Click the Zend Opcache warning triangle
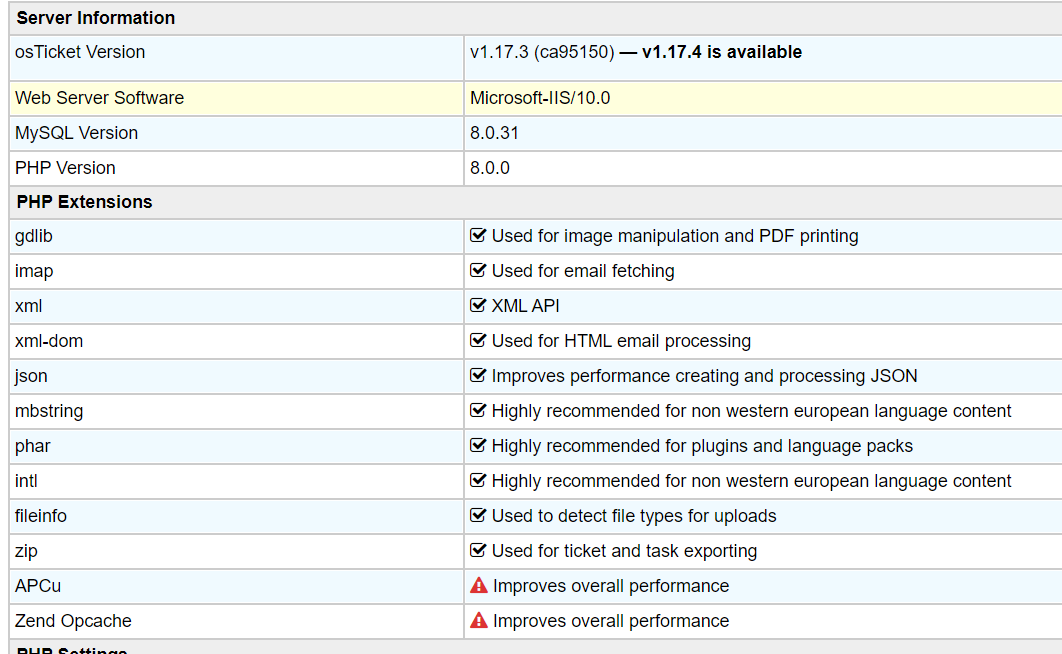 [479, 621]
